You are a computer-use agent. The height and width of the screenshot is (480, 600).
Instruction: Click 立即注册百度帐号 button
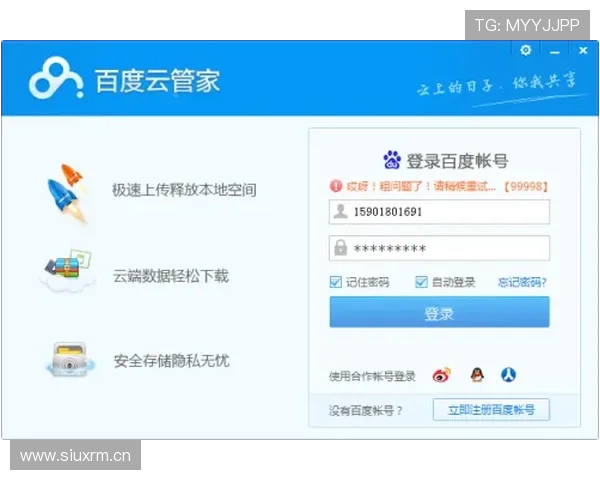pyautogui.click(x=491, y=410)
